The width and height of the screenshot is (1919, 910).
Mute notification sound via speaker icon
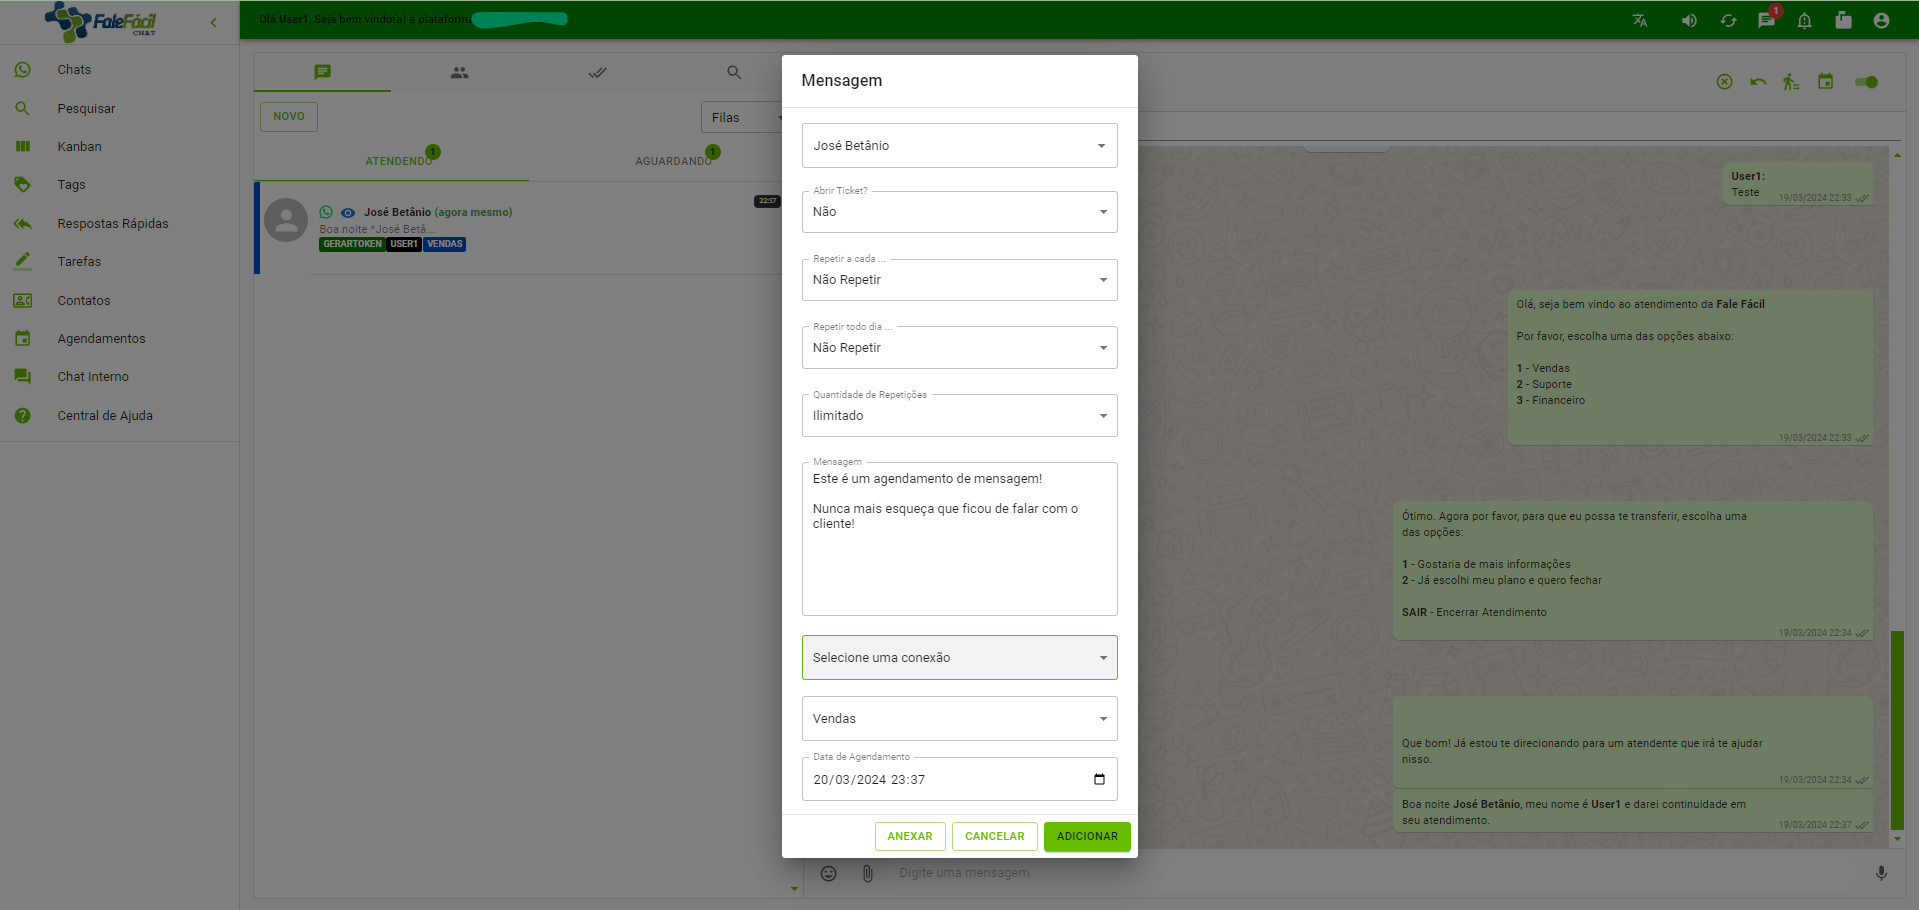[x=1689, y=20]
